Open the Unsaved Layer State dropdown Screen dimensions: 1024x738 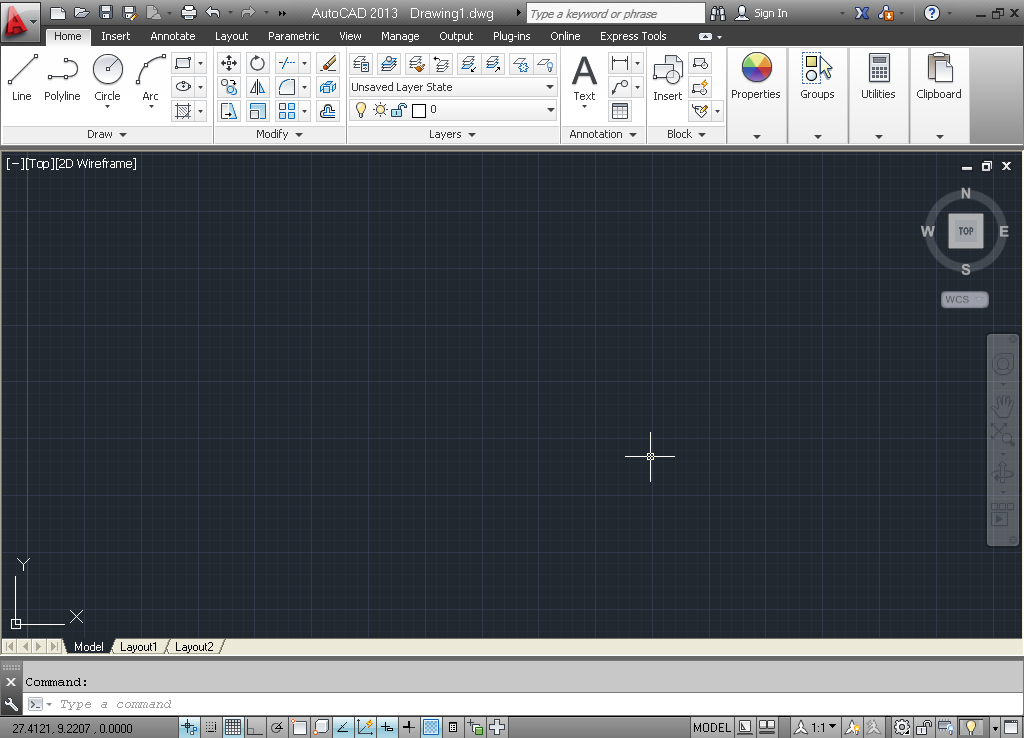[550, 87]
